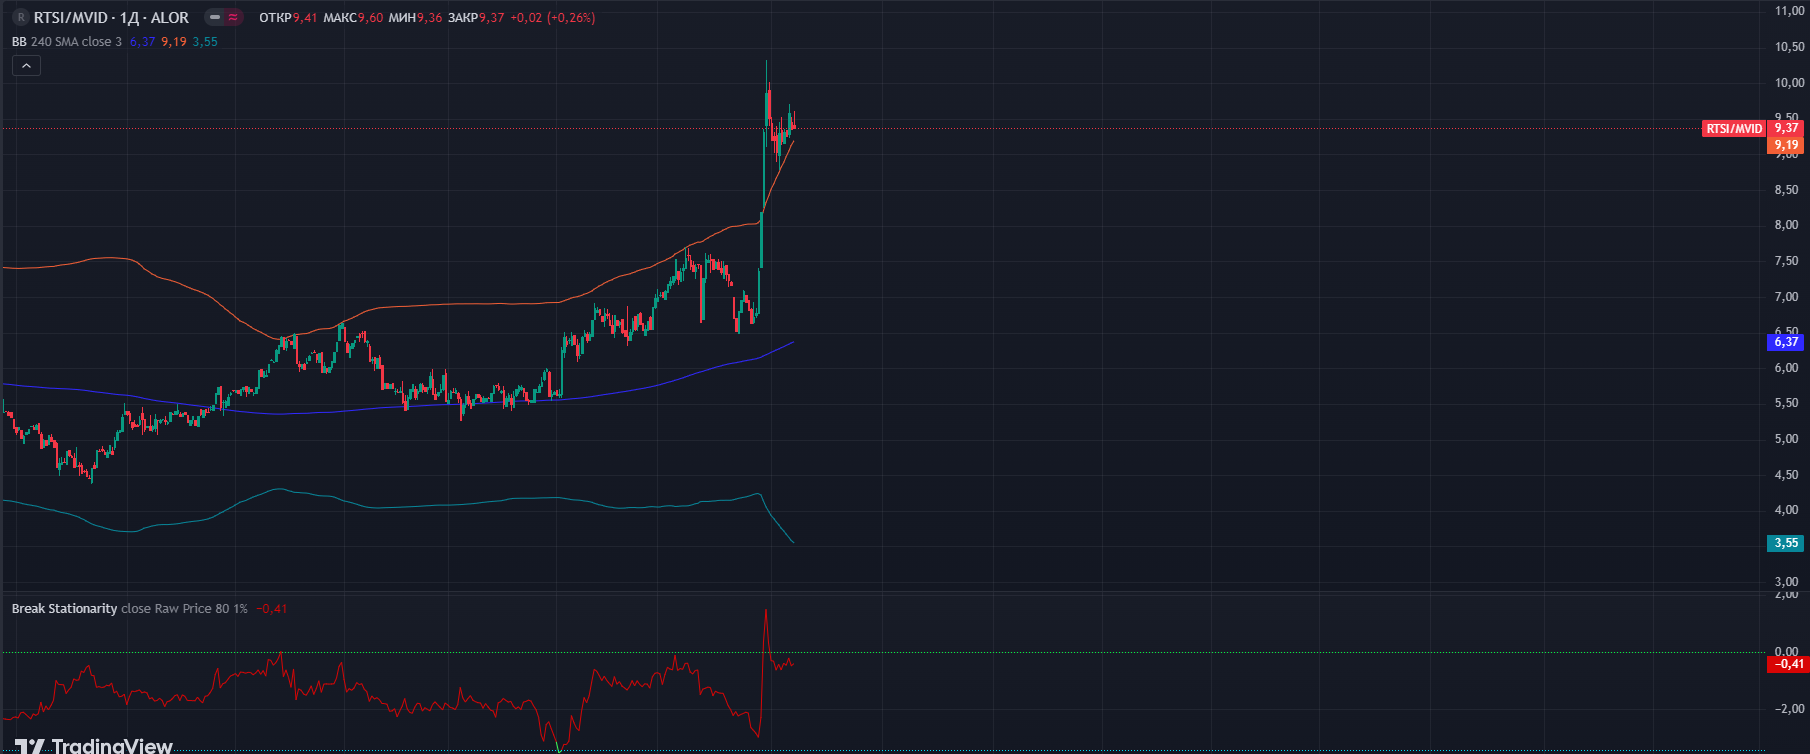
Task: Click the МИН 9,36 low value
Action: [415, 18]
